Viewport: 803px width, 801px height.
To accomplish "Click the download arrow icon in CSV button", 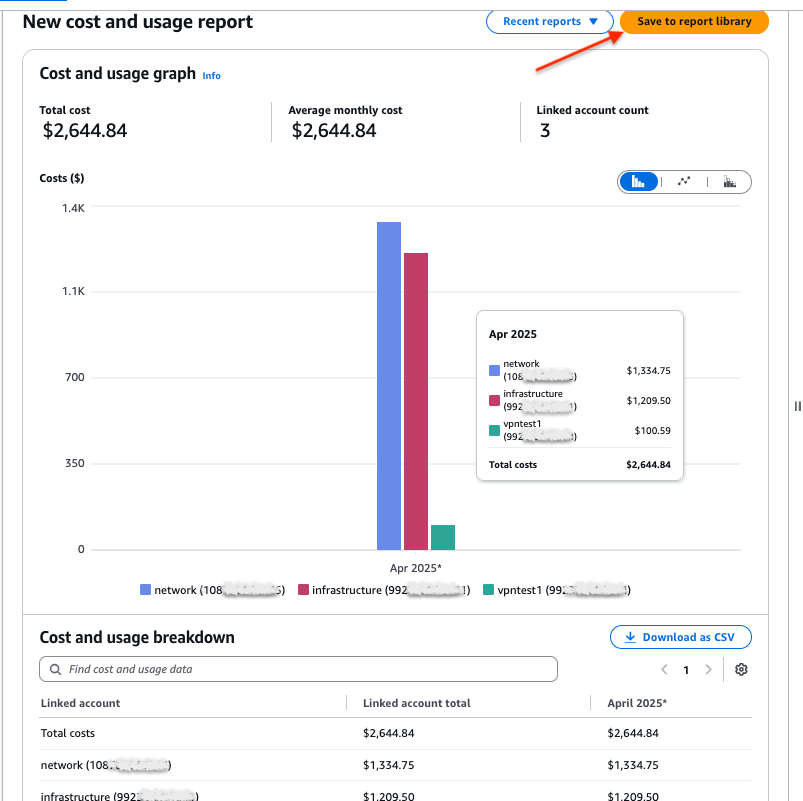I will (630, 637).
